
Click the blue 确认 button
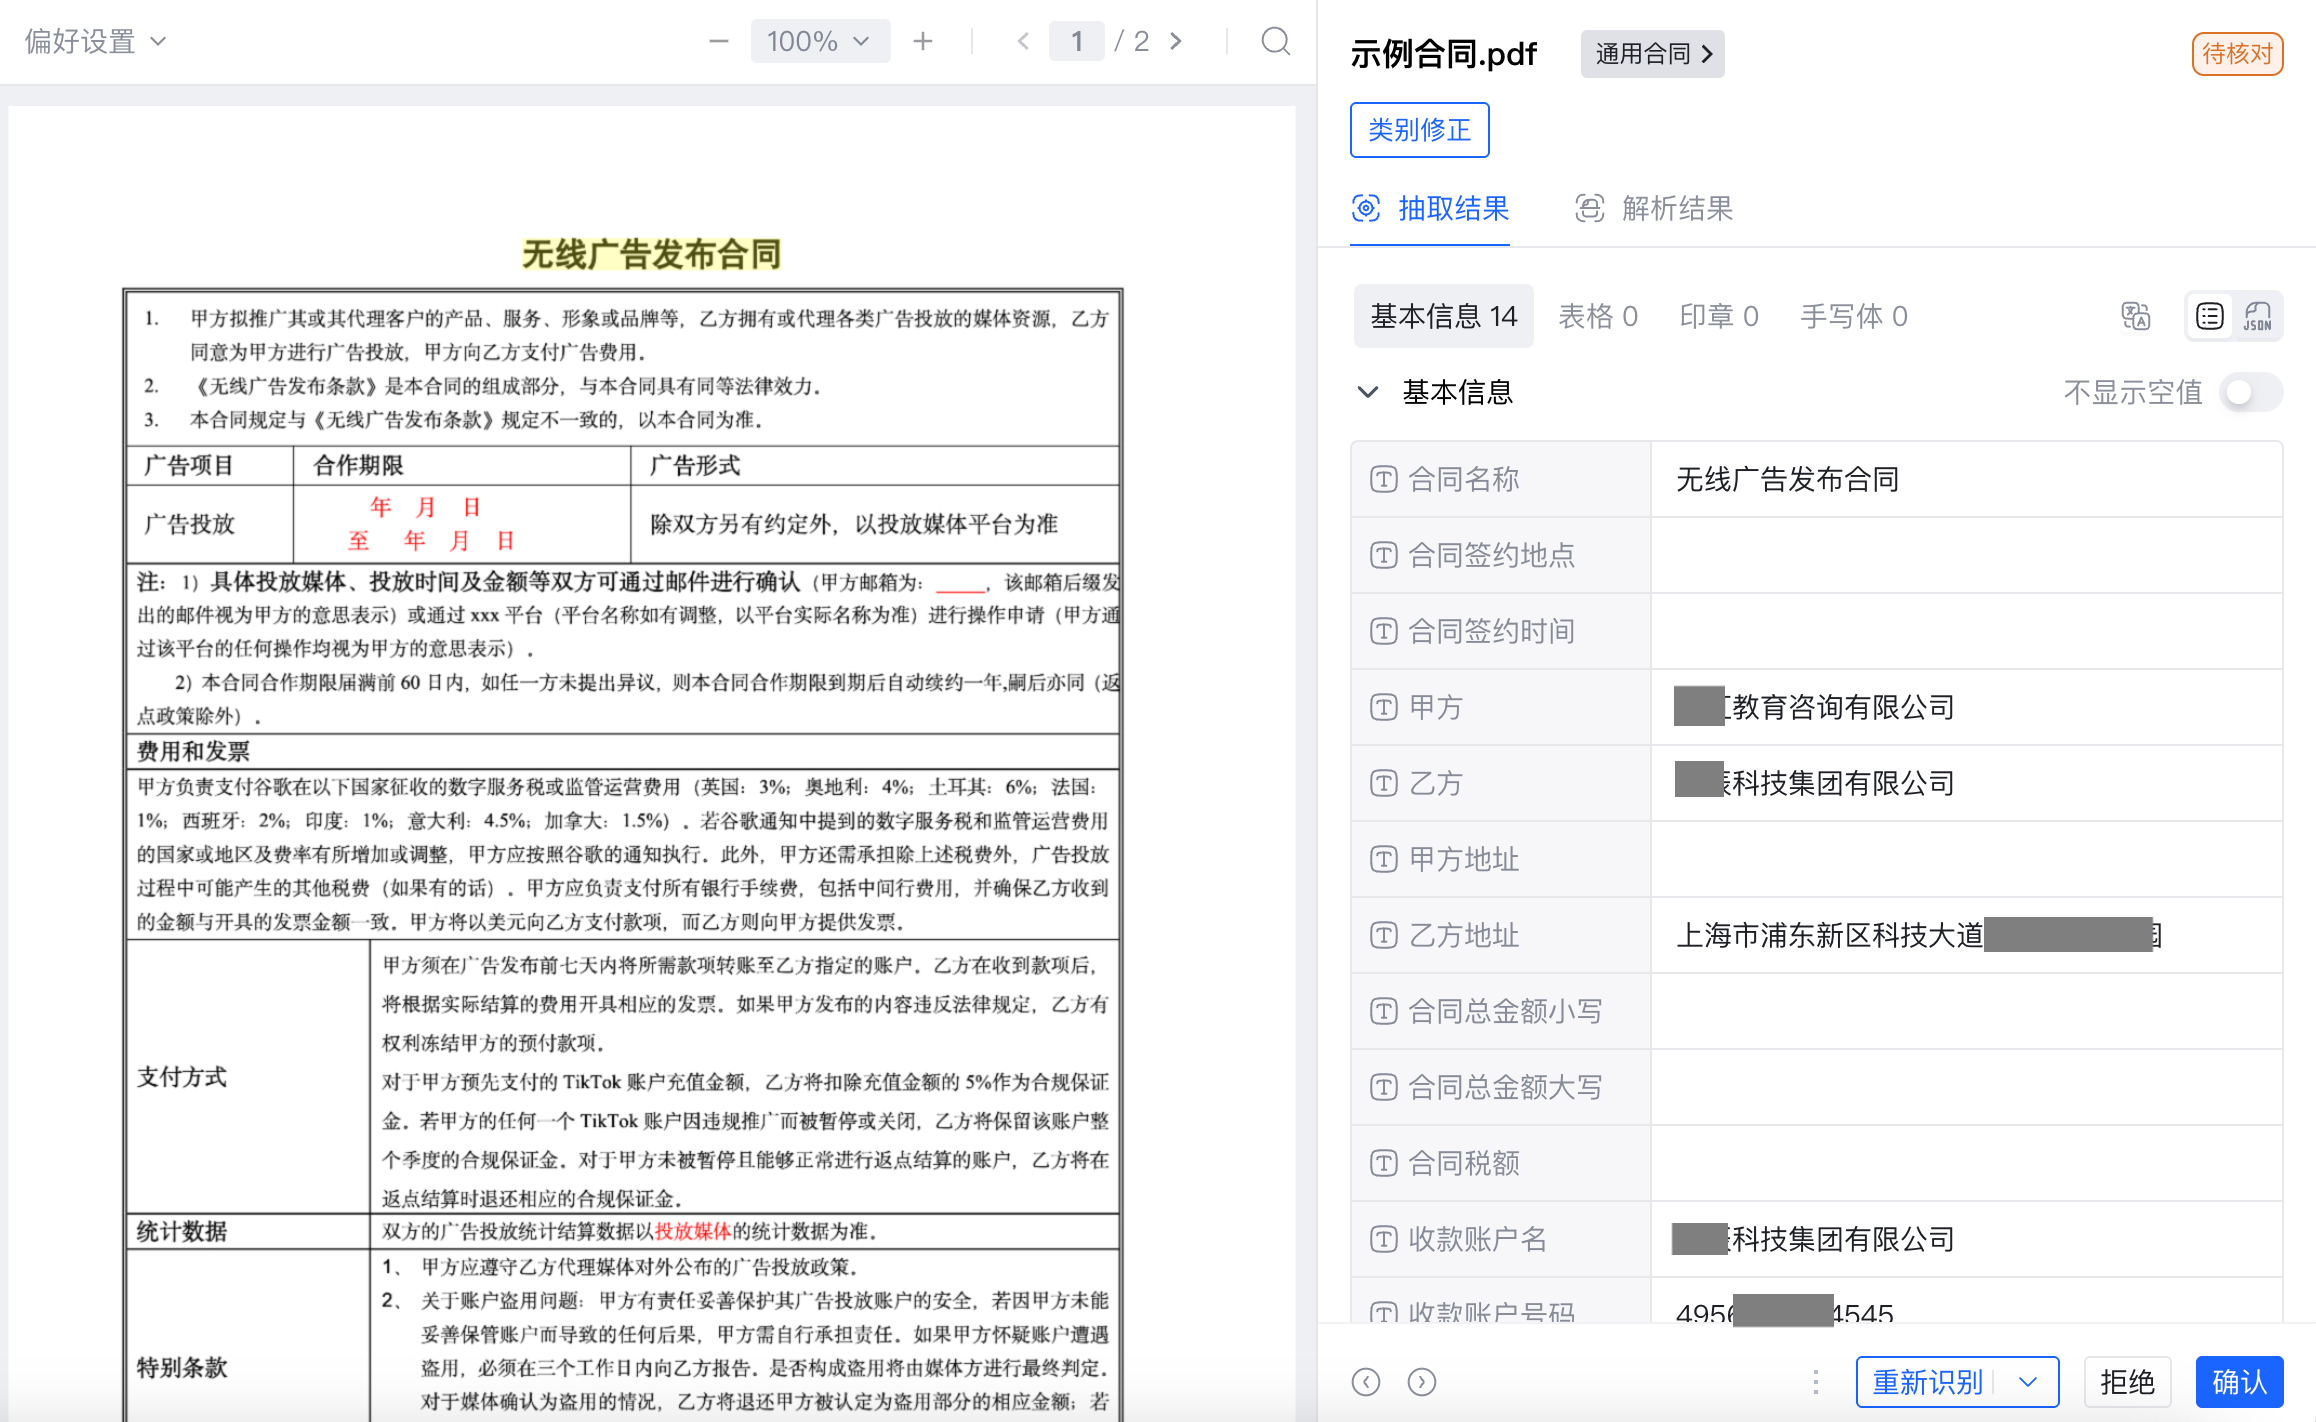point(2238,1381)
